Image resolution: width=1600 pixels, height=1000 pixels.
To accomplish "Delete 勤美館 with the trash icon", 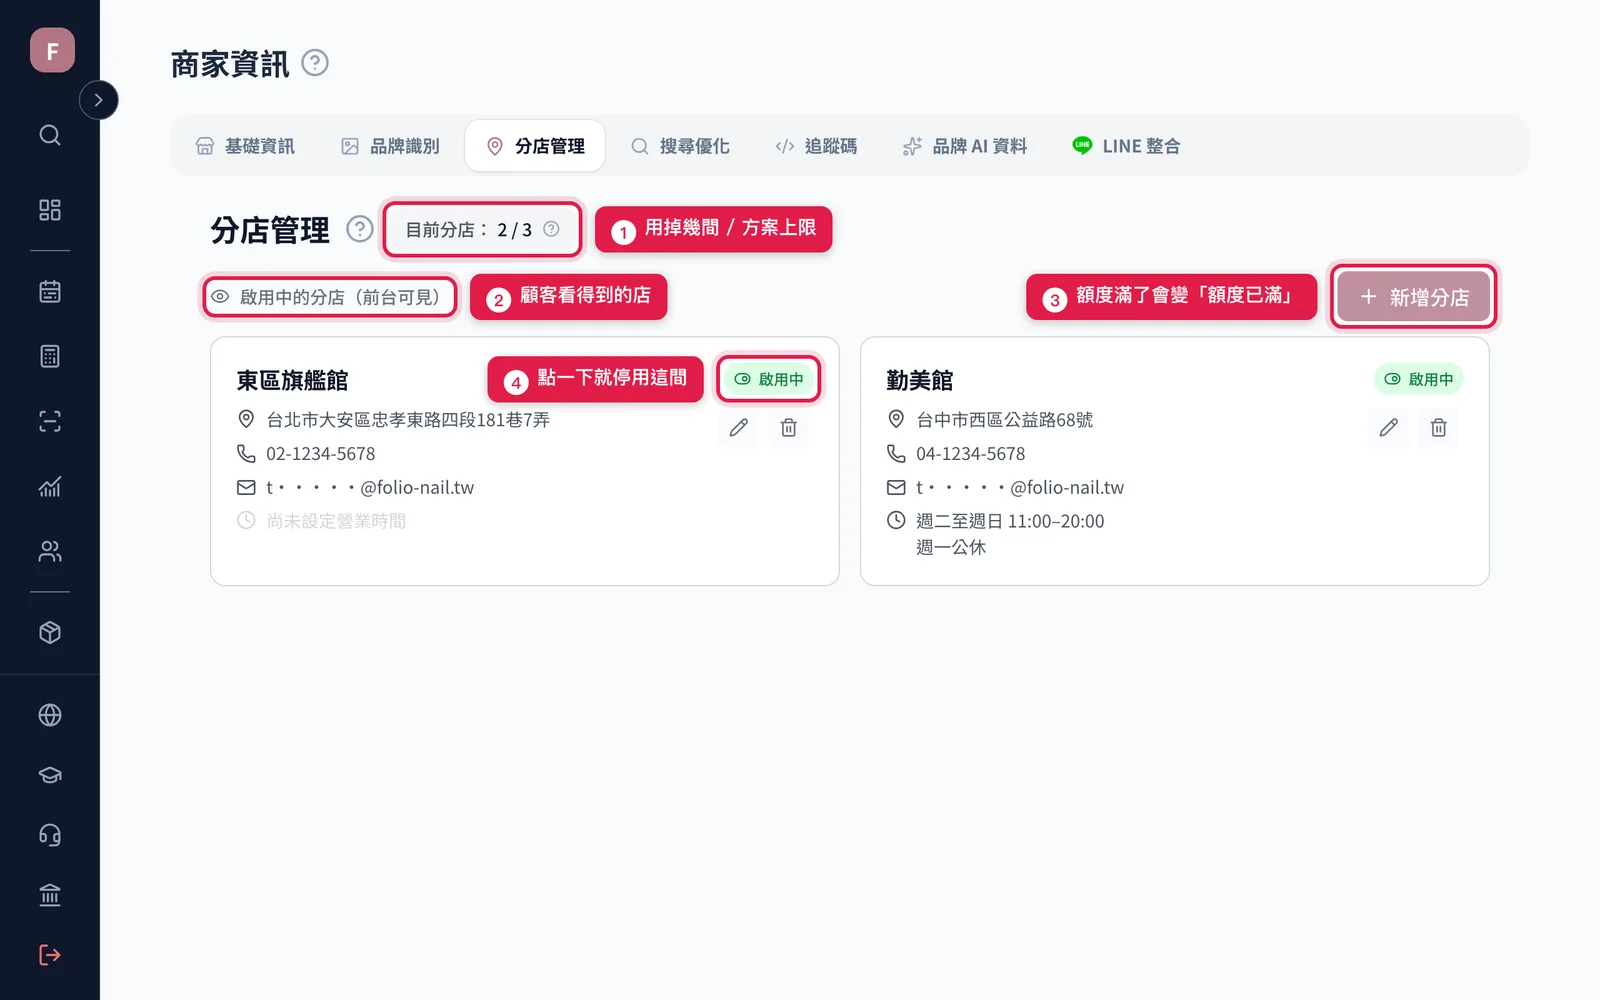I will pos(1439,428).
